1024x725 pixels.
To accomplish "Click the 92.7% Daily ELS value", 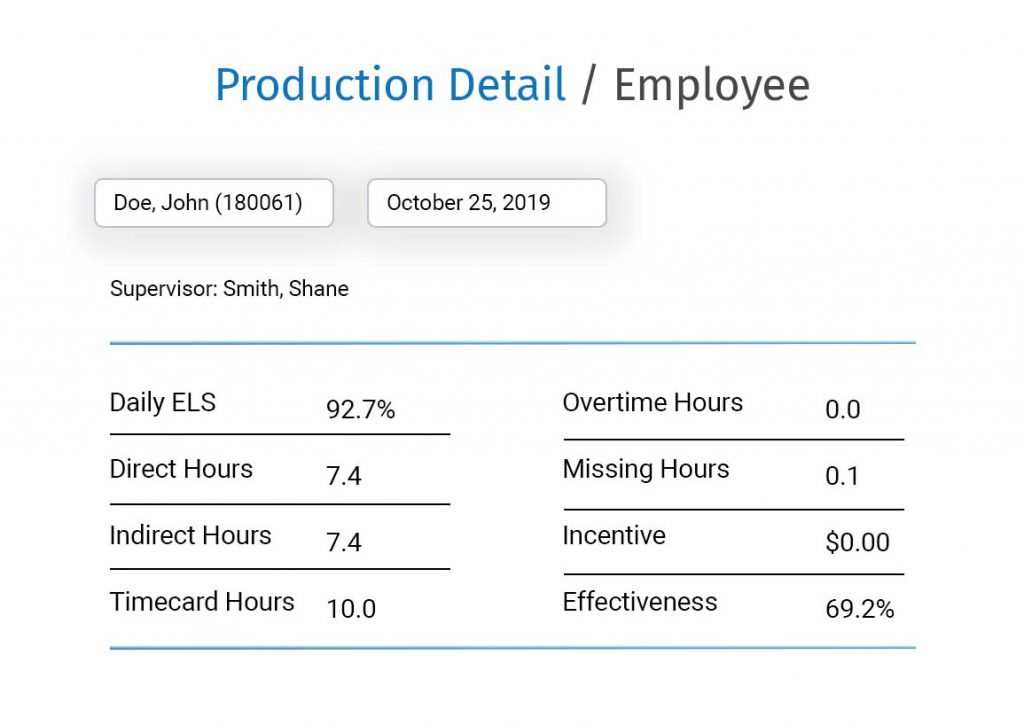I will [x=360, y=409].
